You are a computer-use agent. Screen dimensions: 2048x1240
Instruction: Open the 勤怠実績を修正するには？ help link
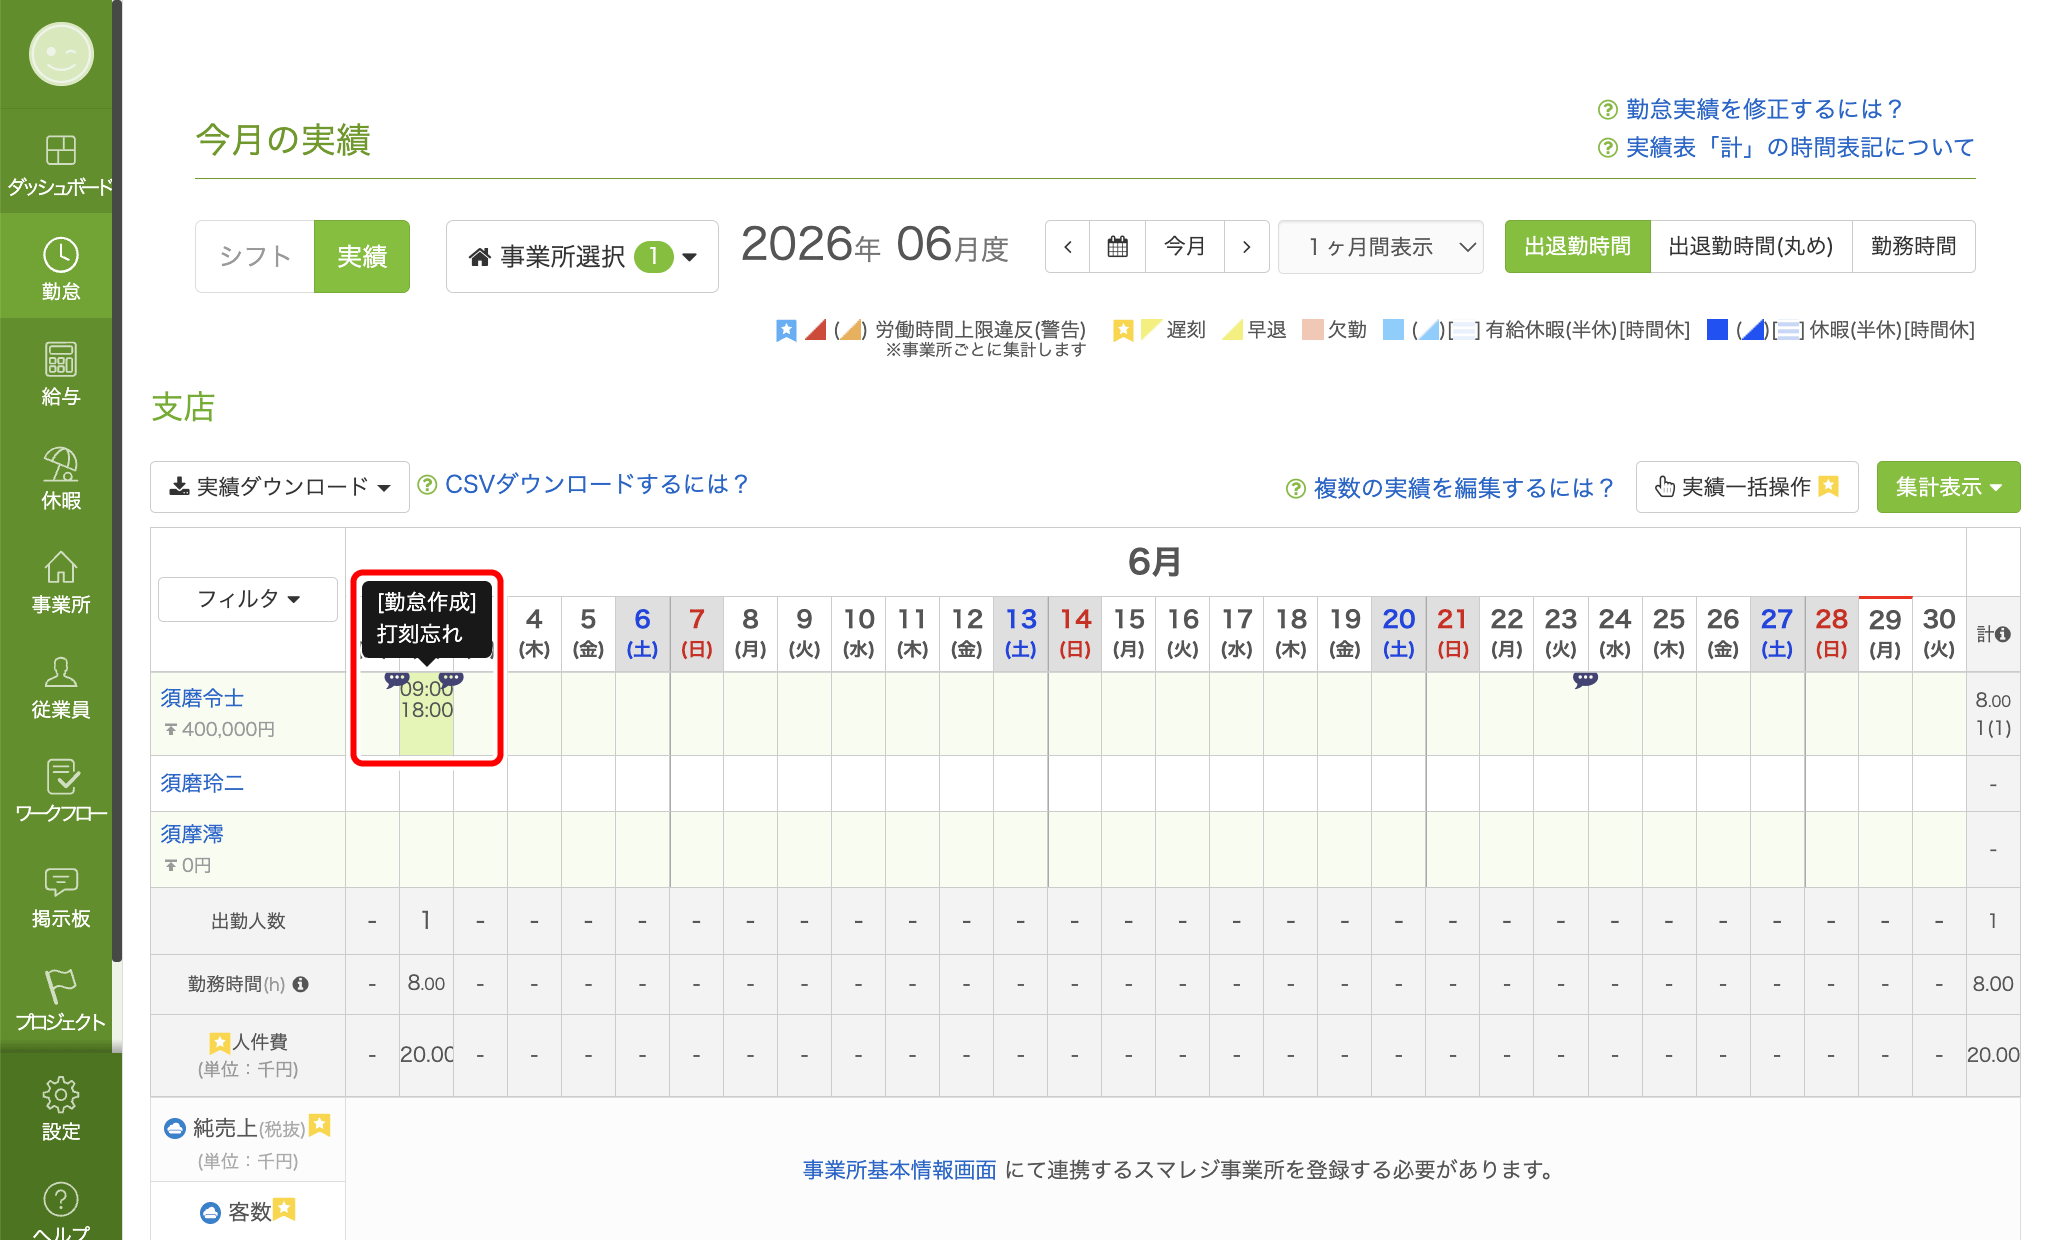(x=1763, y=109)
